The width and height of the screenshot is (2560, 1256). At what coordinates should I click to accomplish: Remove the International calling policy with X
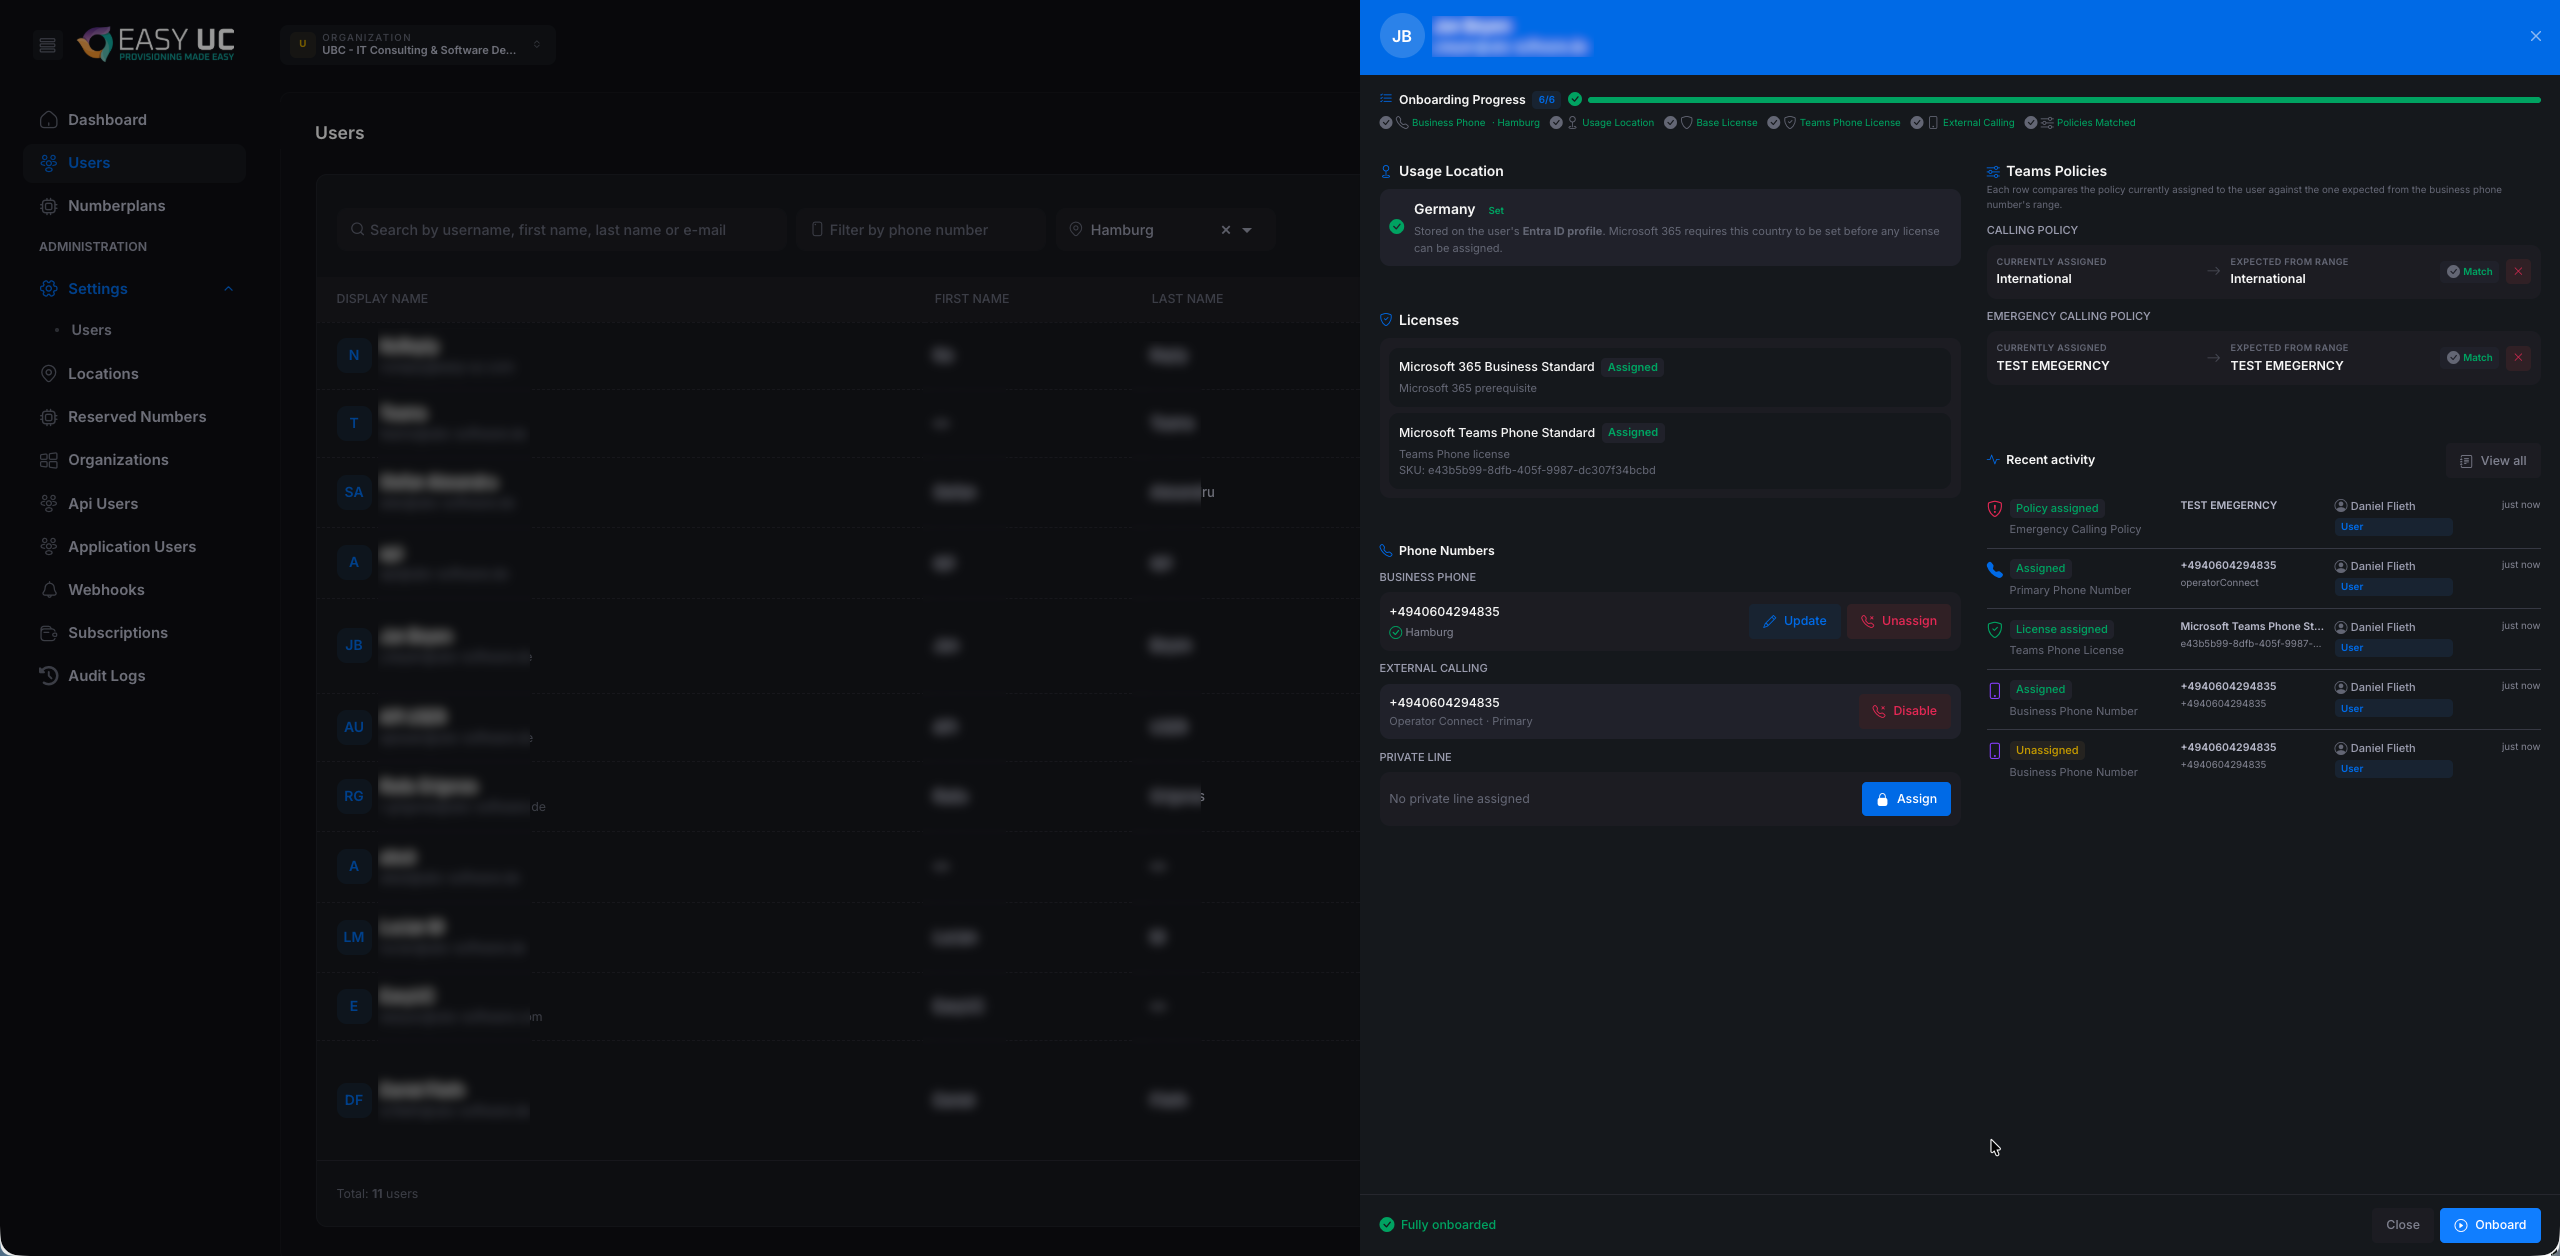point(2518,272)
